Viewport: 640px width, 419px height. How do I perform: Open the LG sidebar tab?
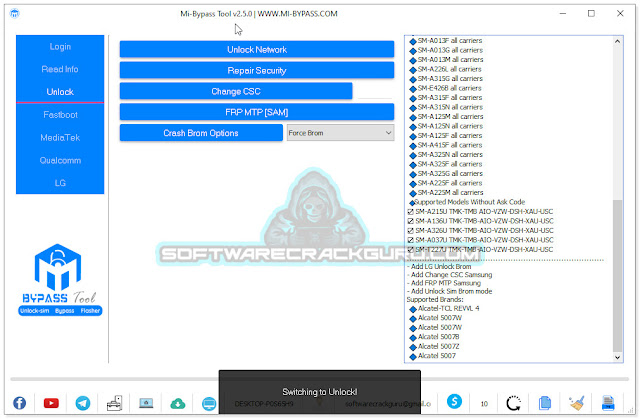pyautogui.click(x=60, y=183)
